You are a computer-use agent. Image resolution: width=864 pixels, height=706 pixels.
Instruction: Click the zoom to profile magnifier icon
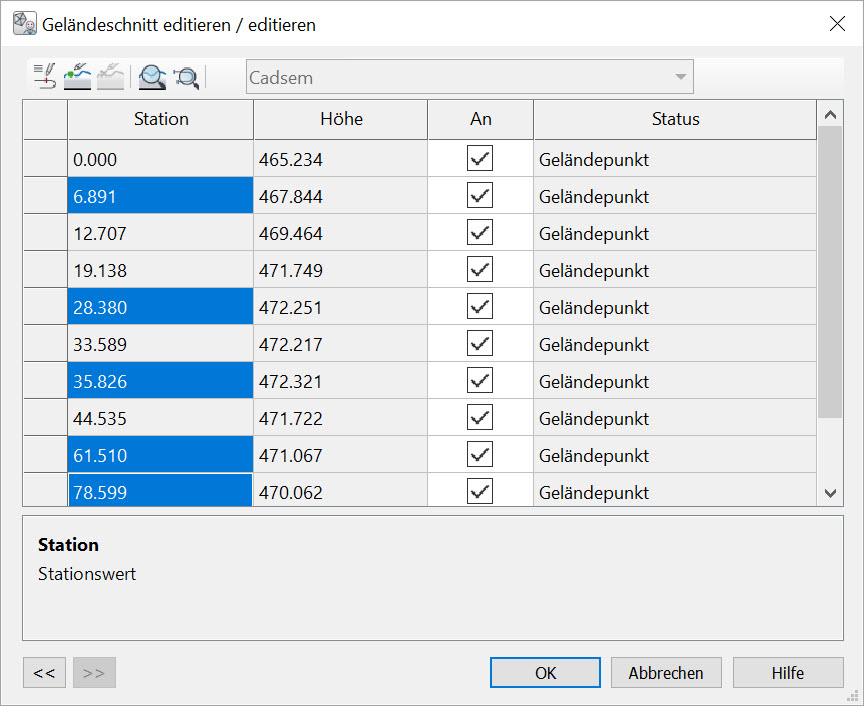152,76
